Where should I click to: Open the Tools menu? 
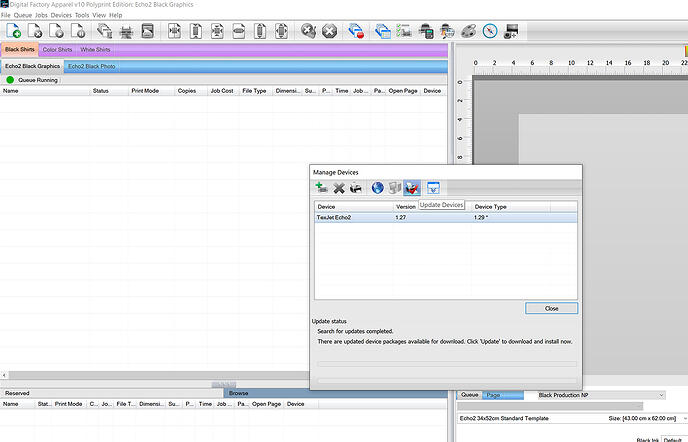click(x=82, y=15)
